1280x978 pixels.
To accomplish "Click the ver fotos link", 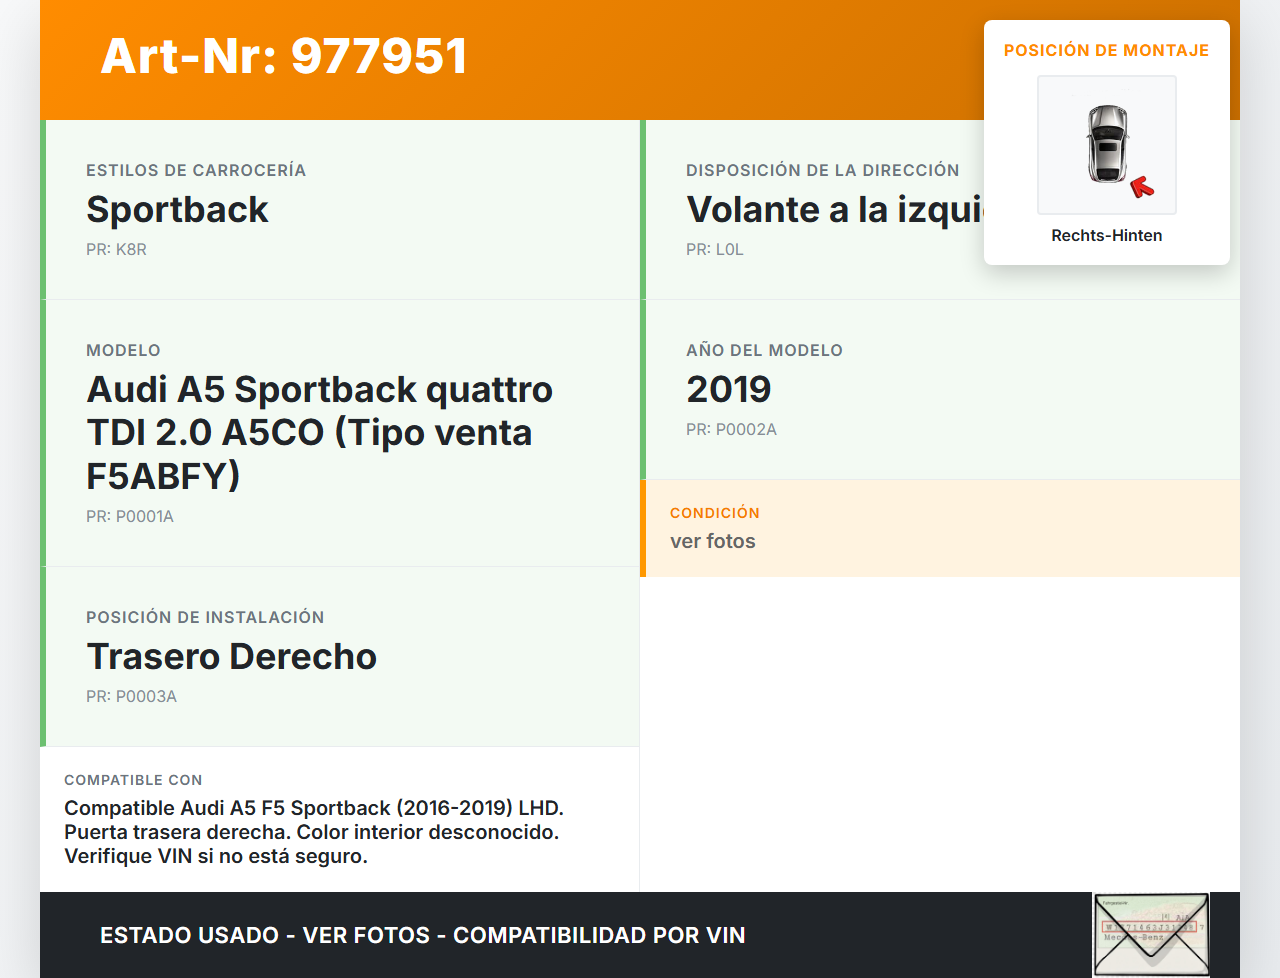I will pyautogui.click(x=712, y=541).
